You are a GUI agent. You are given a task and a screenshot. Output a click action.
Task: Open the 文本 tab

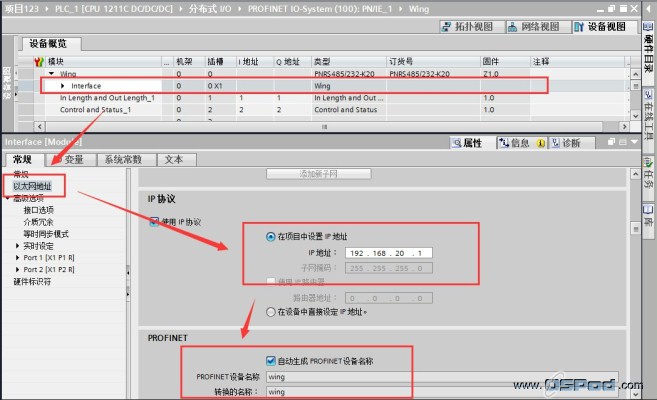point(173,159)
